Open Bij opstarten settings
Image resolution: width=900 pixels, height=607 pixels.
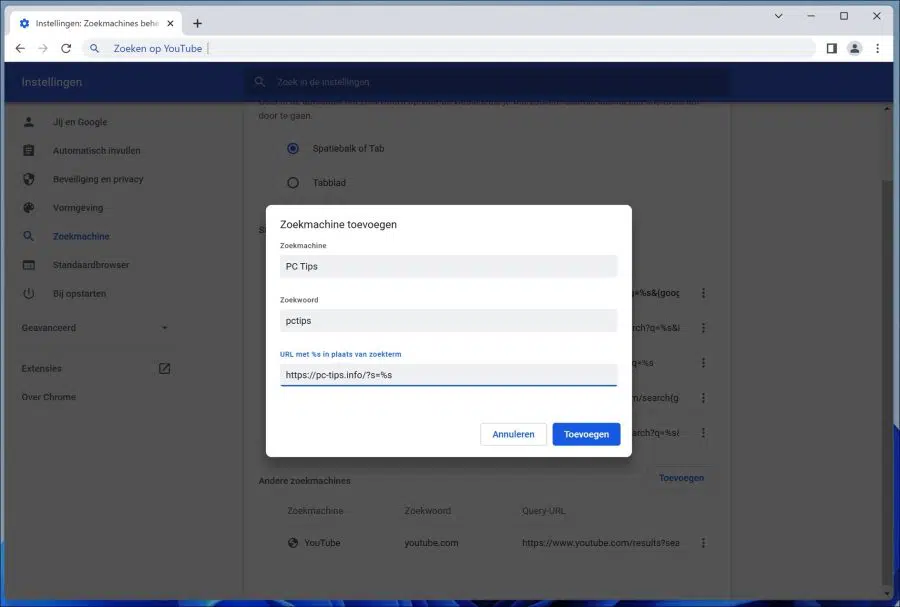tap(79, 293)
